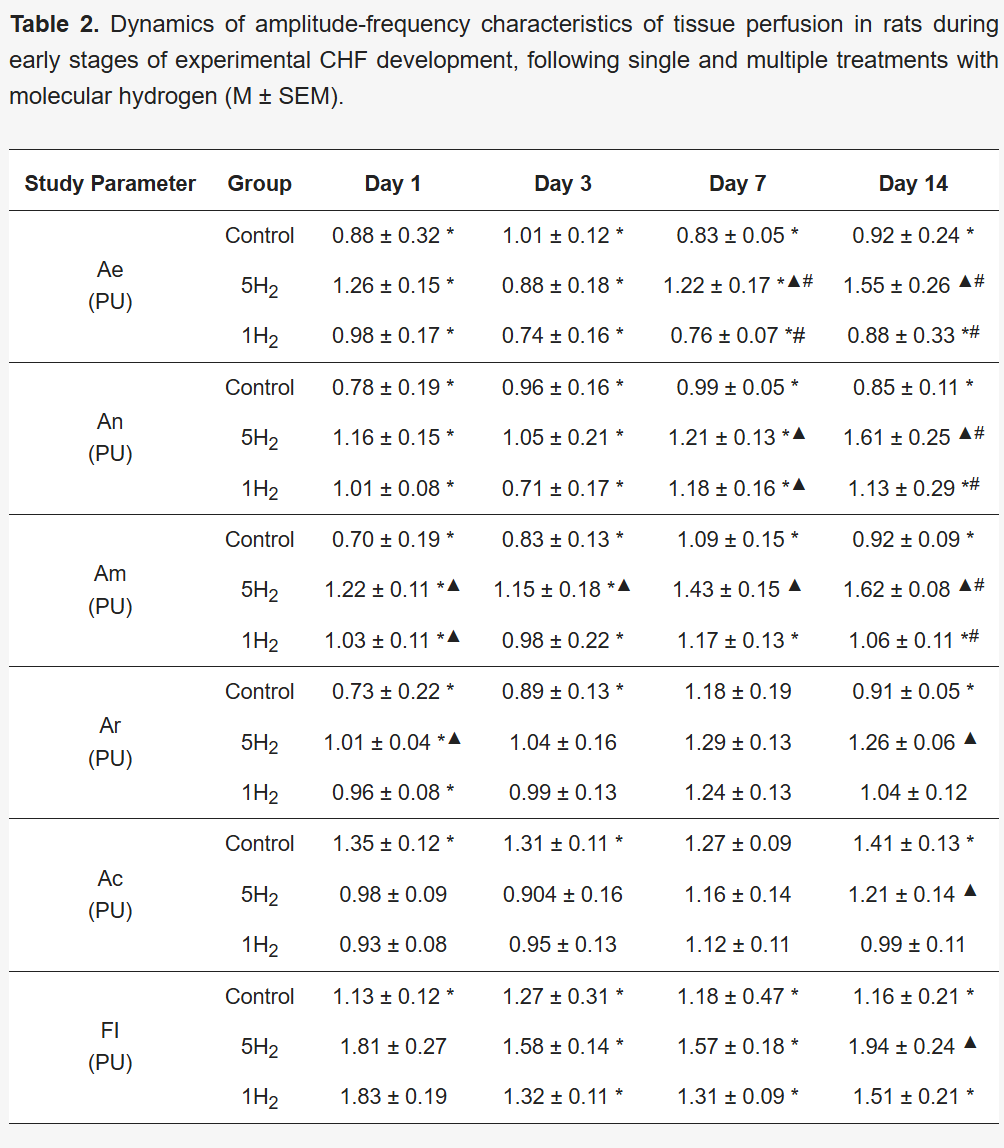Select the cell value 1.83 ± 0.19
Screen dimensions: 1004x1148
click(x=393, y=1097)
